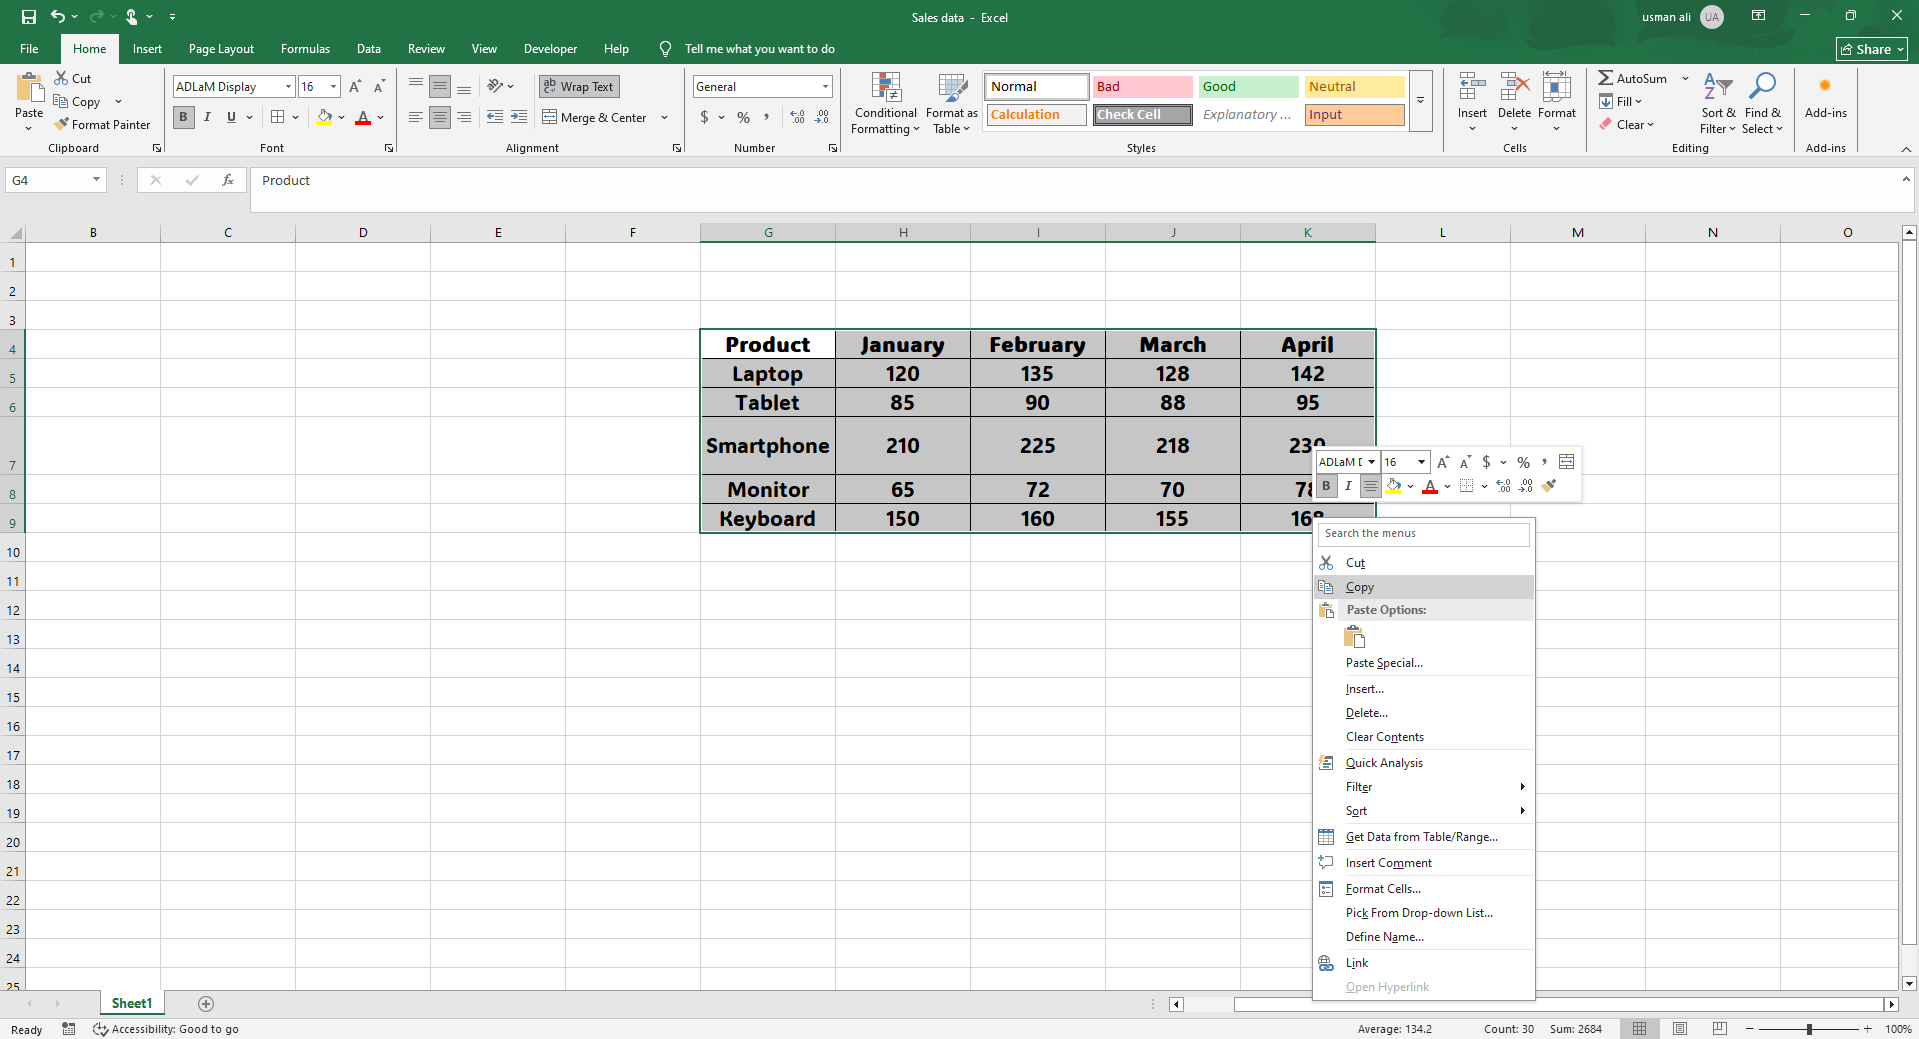This screenshot has height=1039, width=1919.
Task: Apply yellow Fill Color on mini toolbar
Action: point(1393,486)
